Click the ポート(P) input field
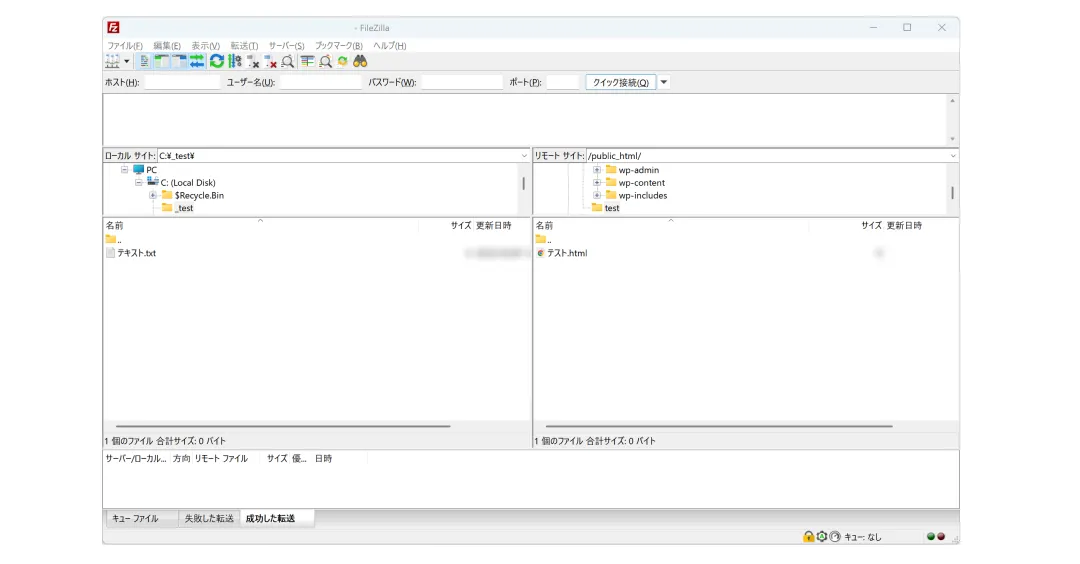The width and height of the screenshot is (1080, 564). (x=563, y=82)
